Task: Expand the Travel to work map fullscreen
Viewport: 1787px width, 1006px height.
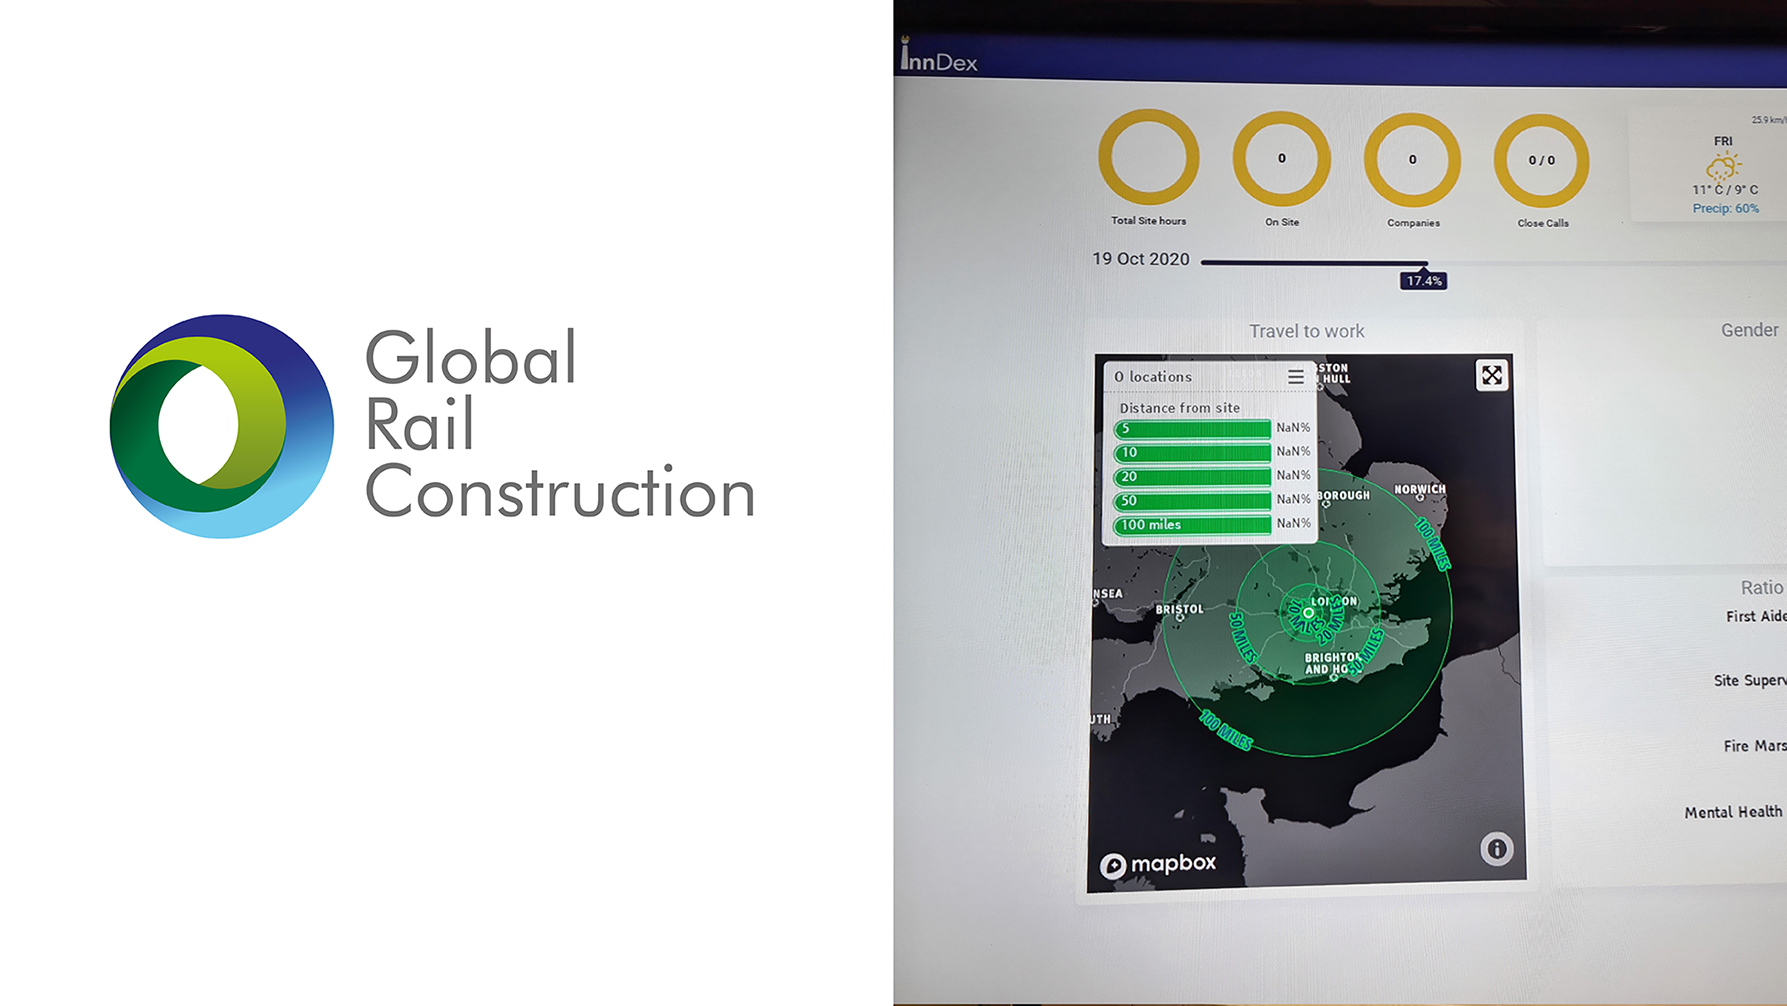Action: click(1491, 375)
